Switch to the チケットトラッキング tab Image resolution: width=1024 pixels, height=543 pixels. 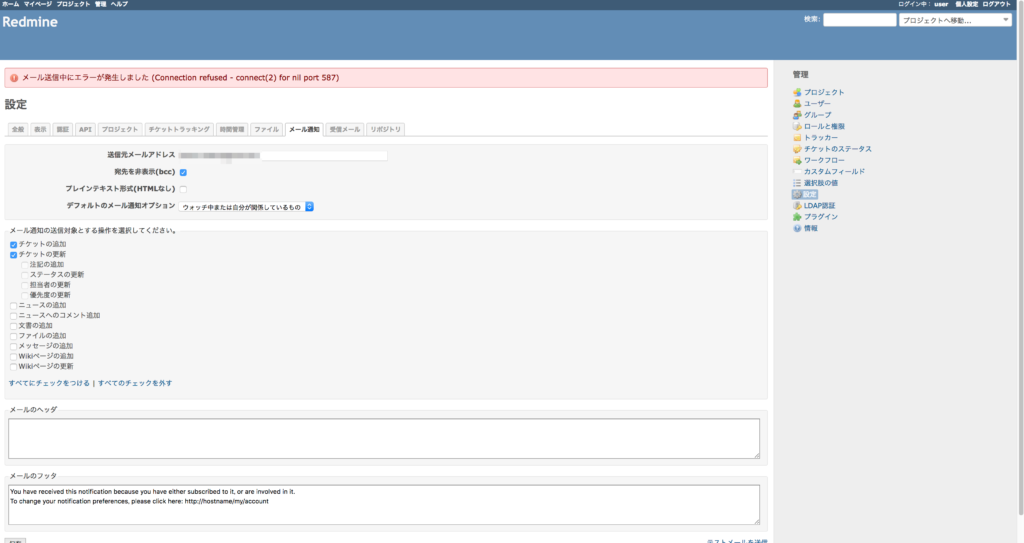pos(179,130)
